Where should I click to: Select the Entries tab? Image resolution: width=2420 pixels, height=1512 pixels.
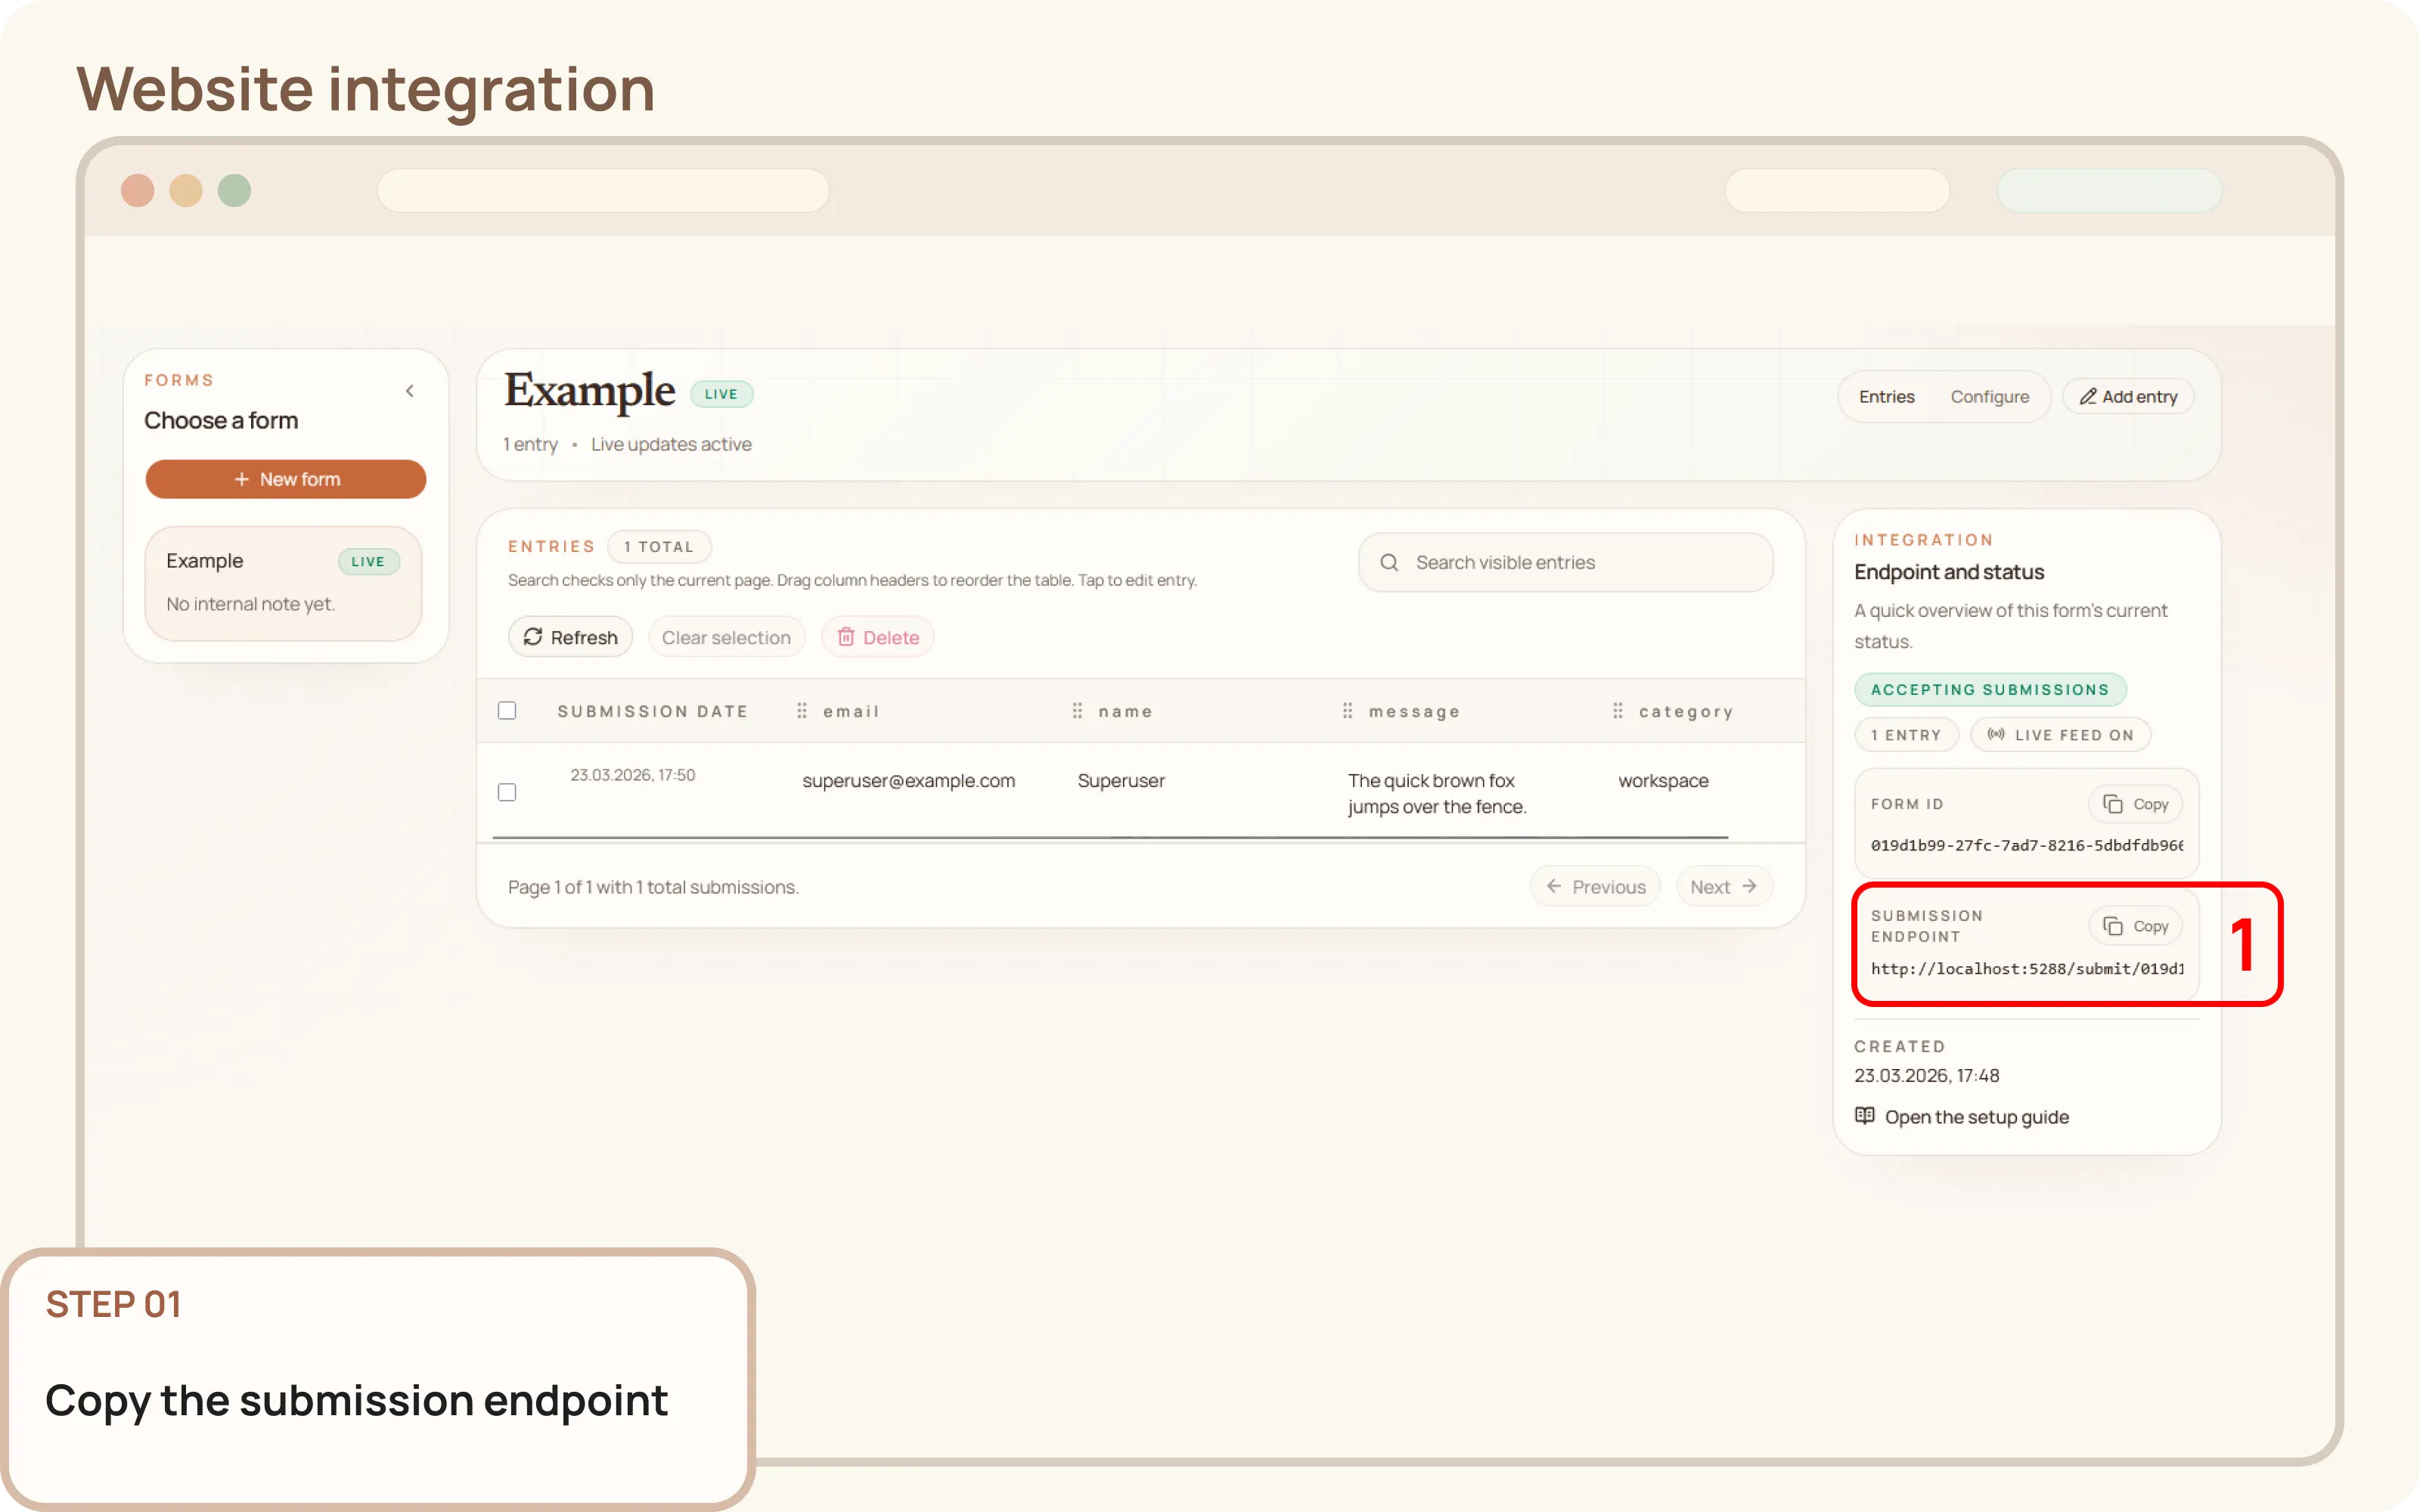(1886, 396)
